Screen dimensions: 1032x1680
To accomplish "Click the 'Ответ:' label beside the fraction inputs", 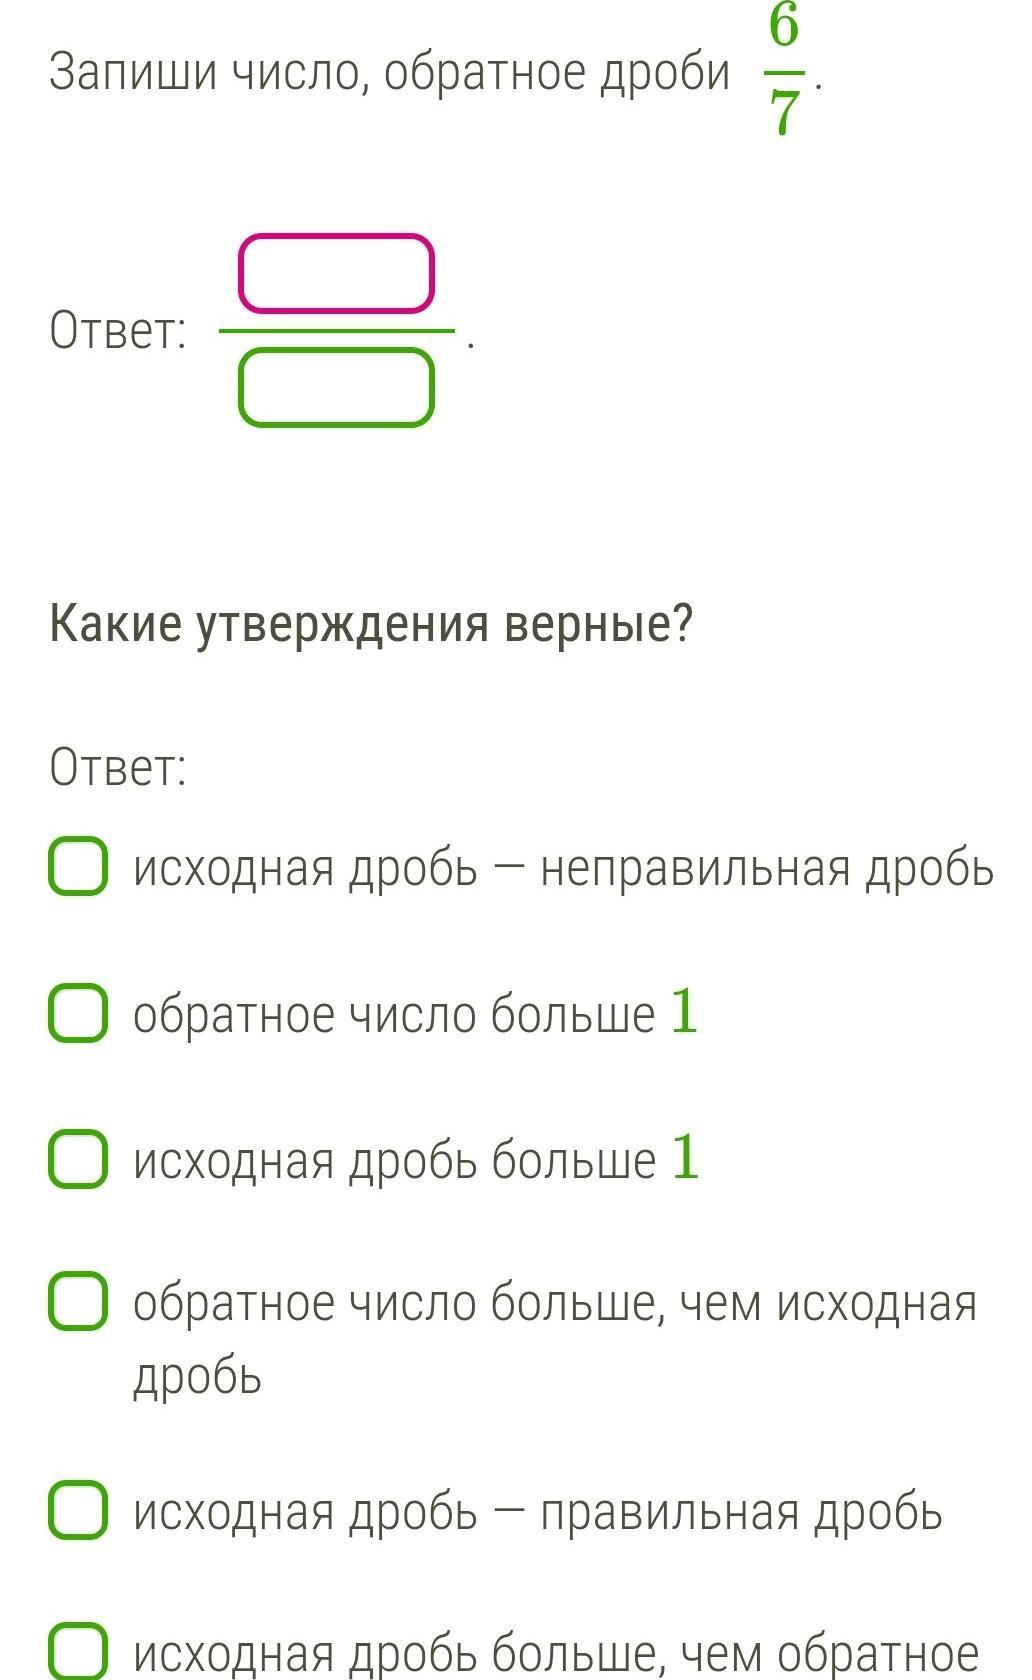I will point(118,330).
